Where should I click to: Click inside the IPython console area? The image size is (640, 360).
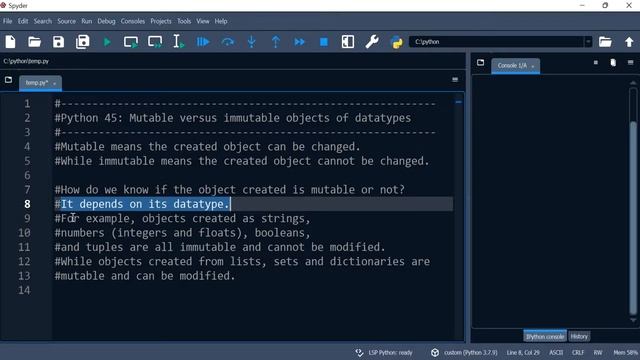click(x=549, y=200)
